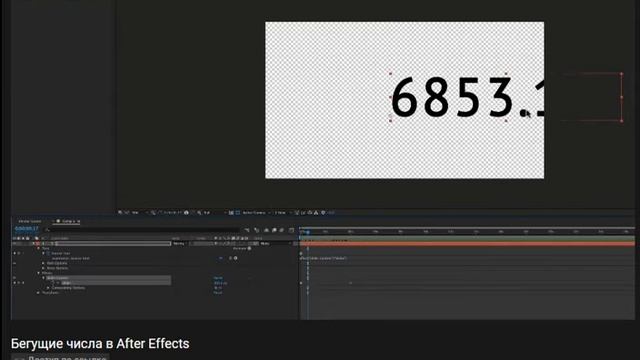Click the expression pick whip icon

click(230, 258)
